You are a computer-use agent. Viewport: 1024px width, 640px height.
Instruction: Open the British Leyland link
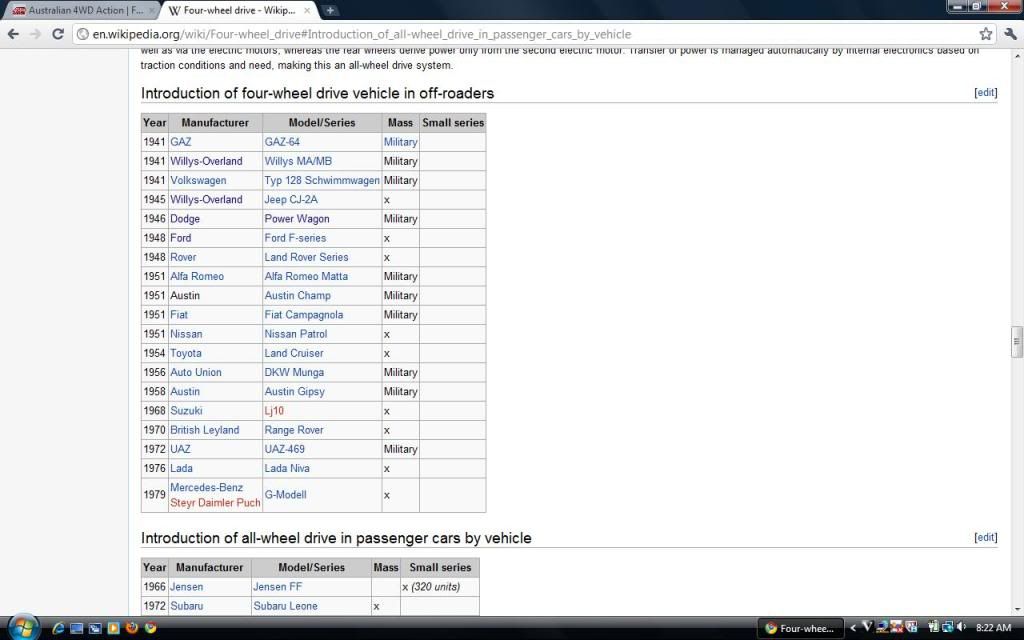coord(204,430)
